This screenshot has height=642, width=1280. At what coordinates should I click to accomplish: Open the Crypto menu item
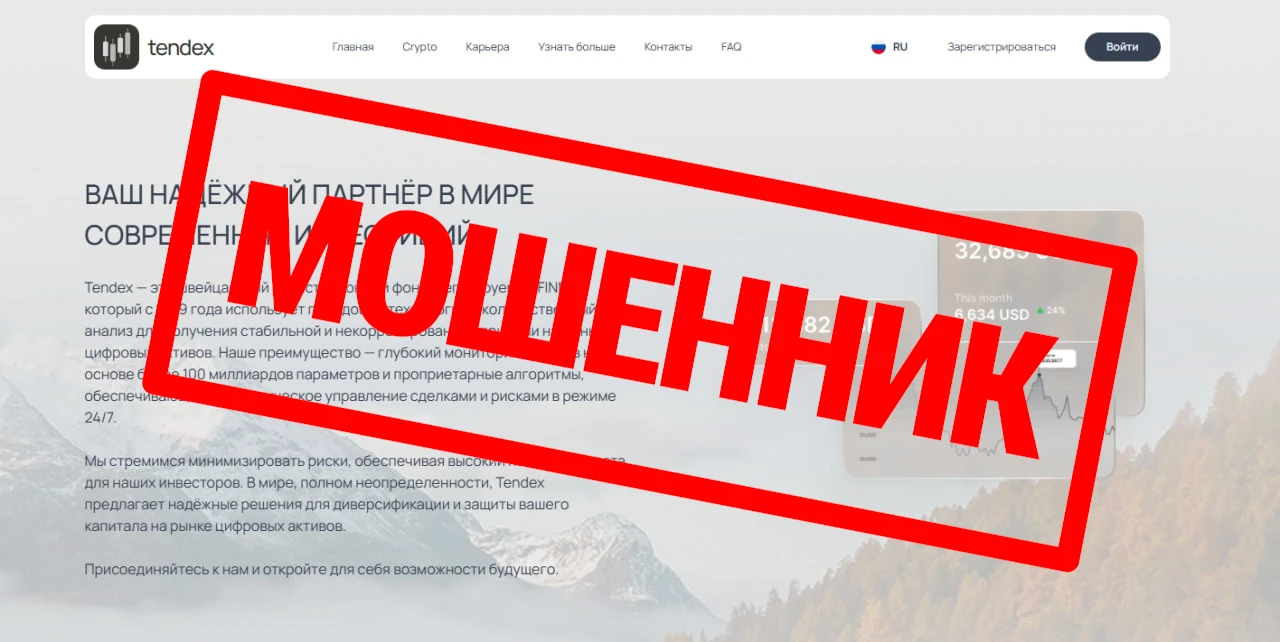pos(420,47)
